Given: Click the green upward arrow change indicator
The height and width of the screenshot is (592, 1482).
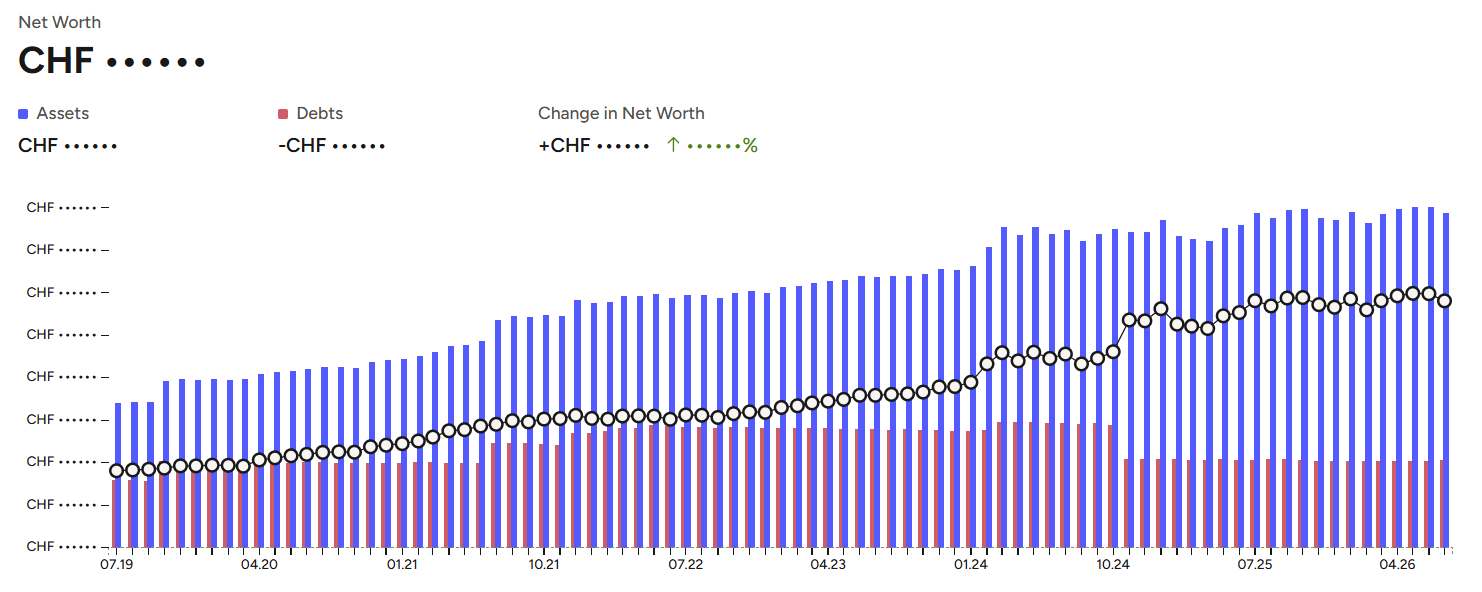Looking at the screenshot, I should [x=673, y=146].
